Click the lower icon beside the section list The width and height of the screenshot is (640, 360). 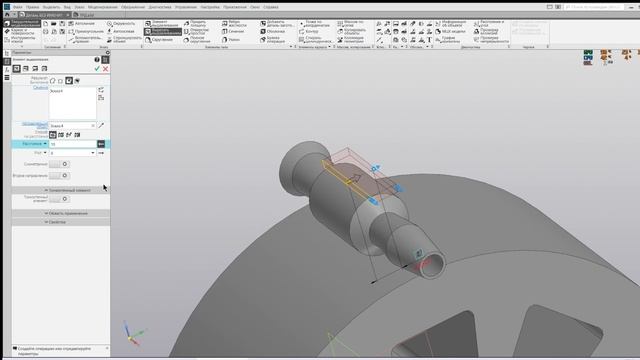click(x=101, y=98)
